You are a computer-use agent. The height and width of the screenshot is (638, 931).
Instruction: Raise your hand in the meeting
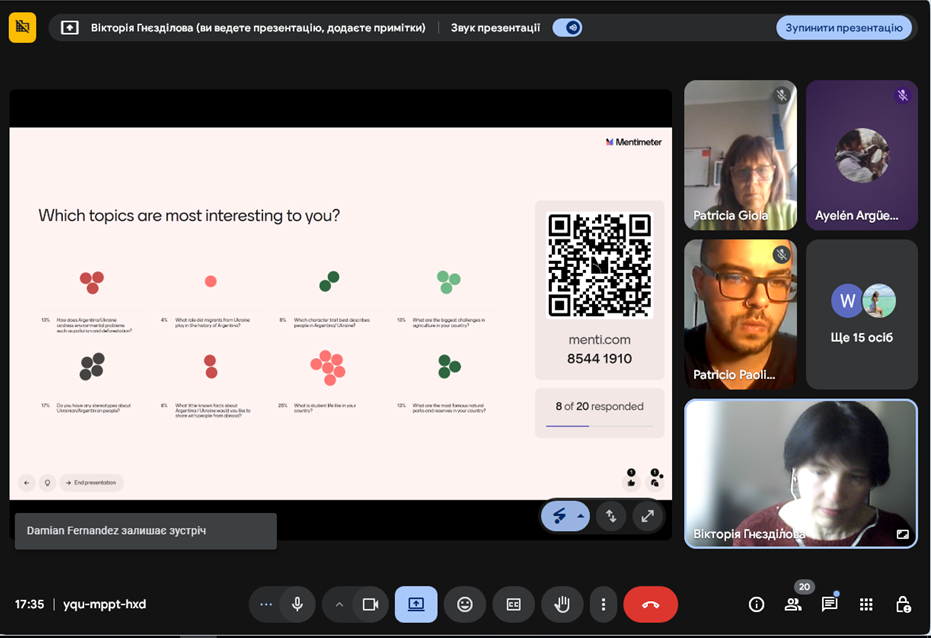562,604
